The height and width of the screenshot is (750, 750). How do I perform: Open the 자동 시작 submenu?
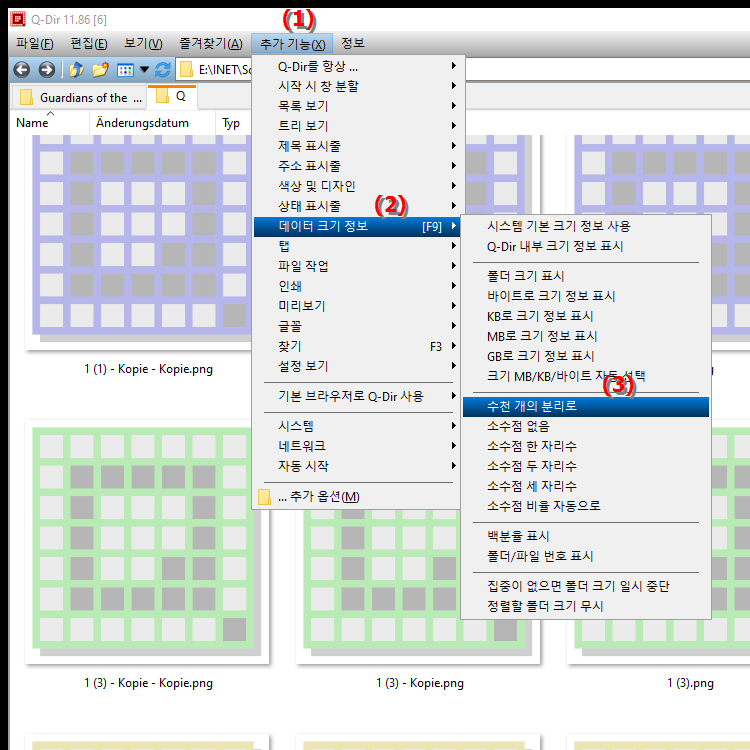click(356, 466)
